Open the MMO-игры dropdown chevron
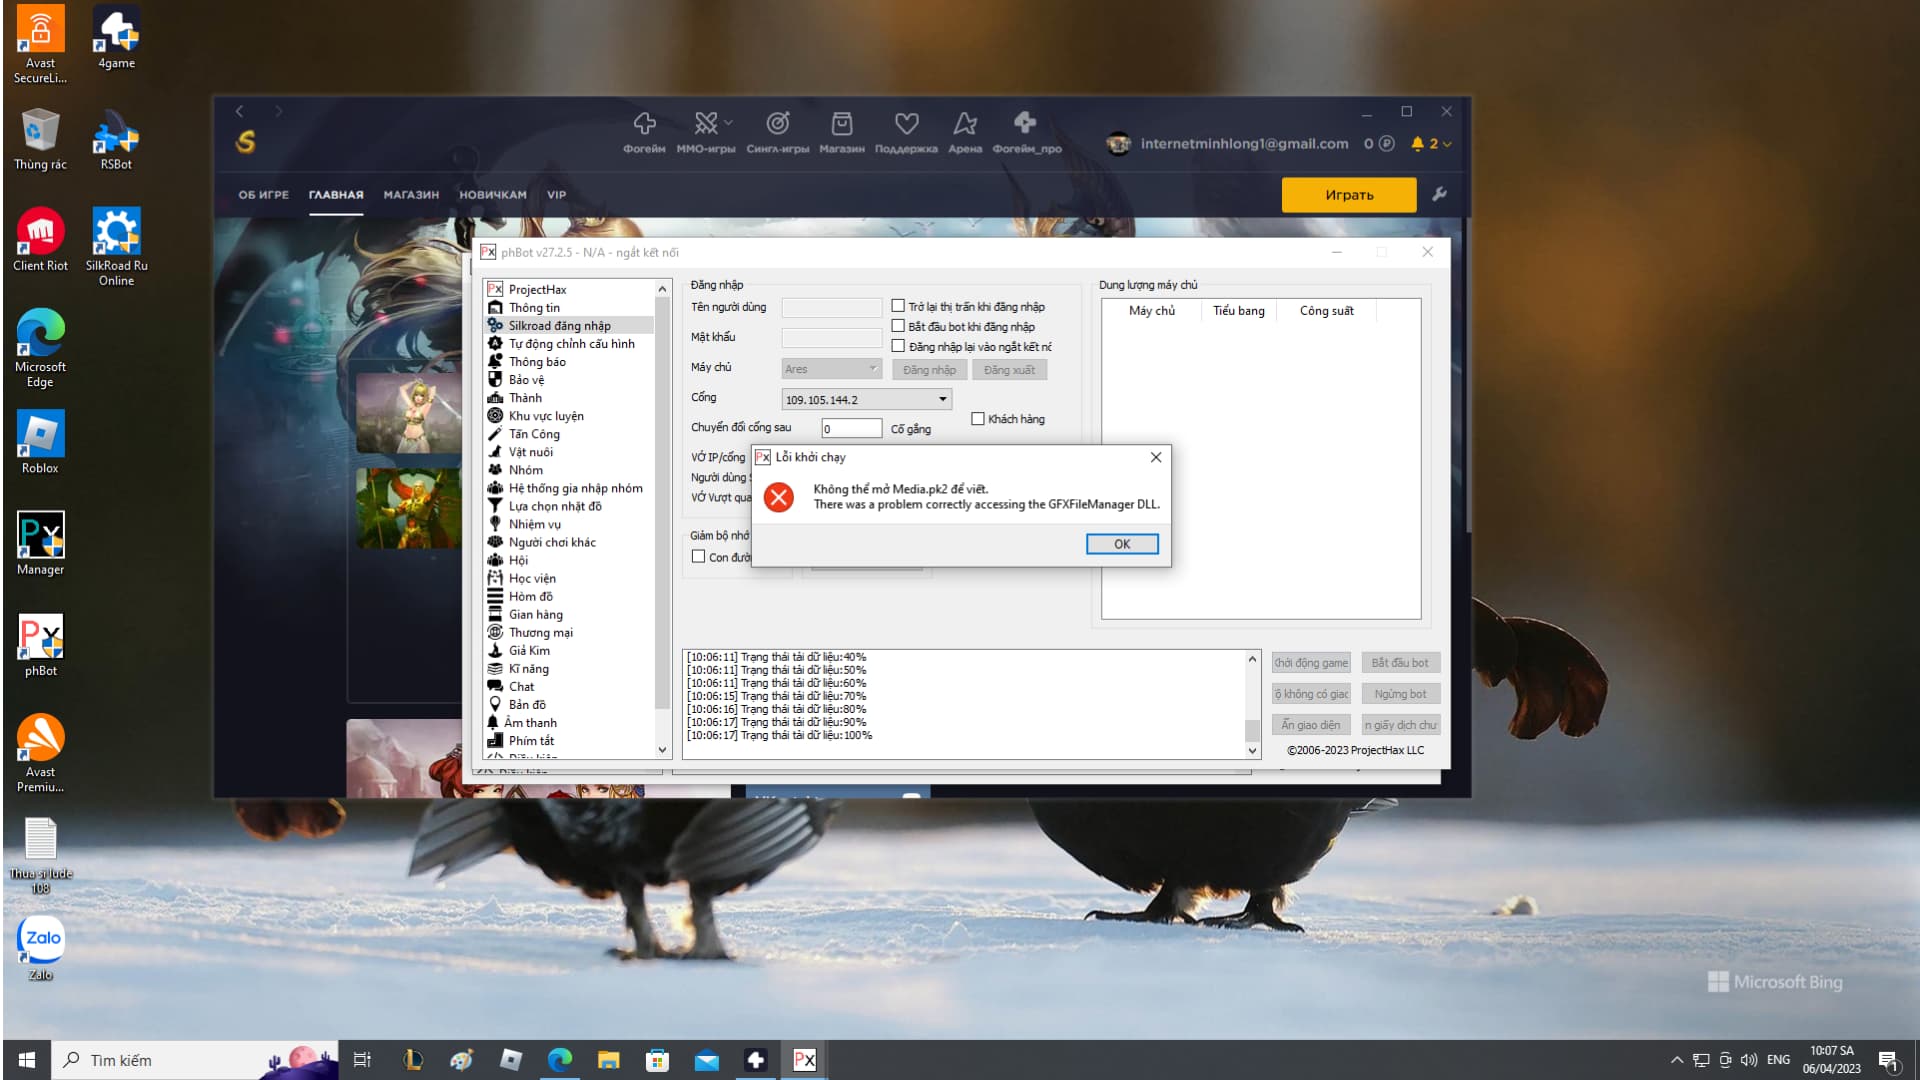This screenshot has width=1920, height=1080. tap(729, 123)
